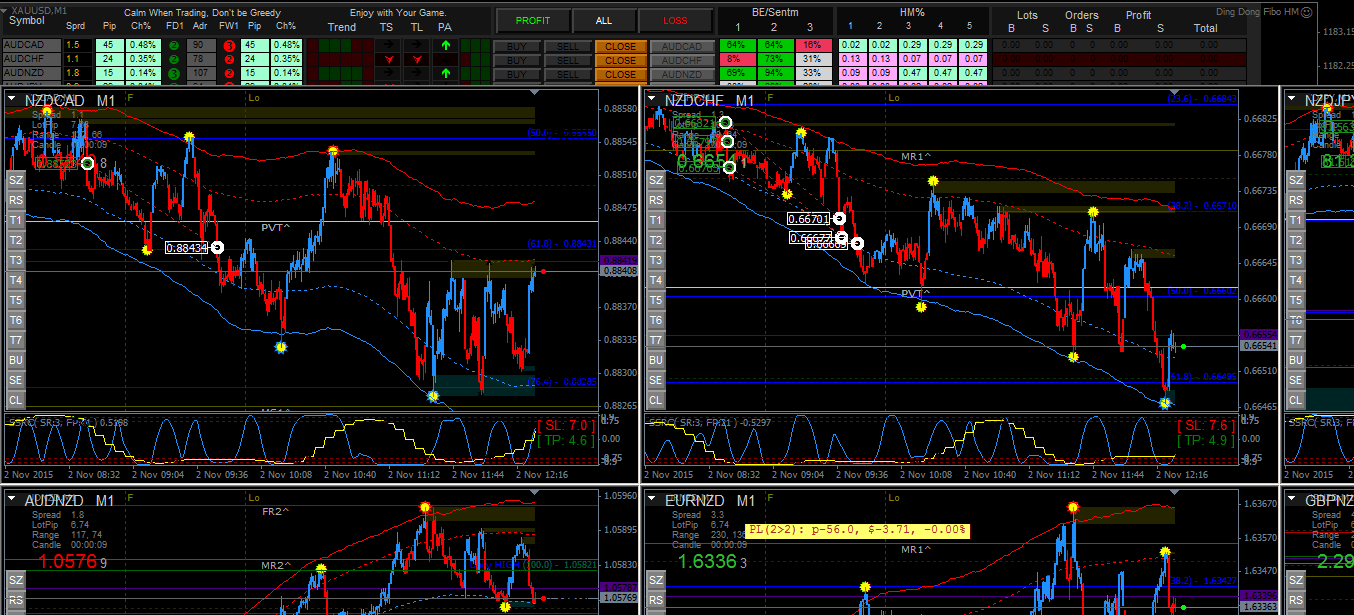Click BU button on NZDCAD chart
The width and height of the screenshot is (1354, 615).
15,360
